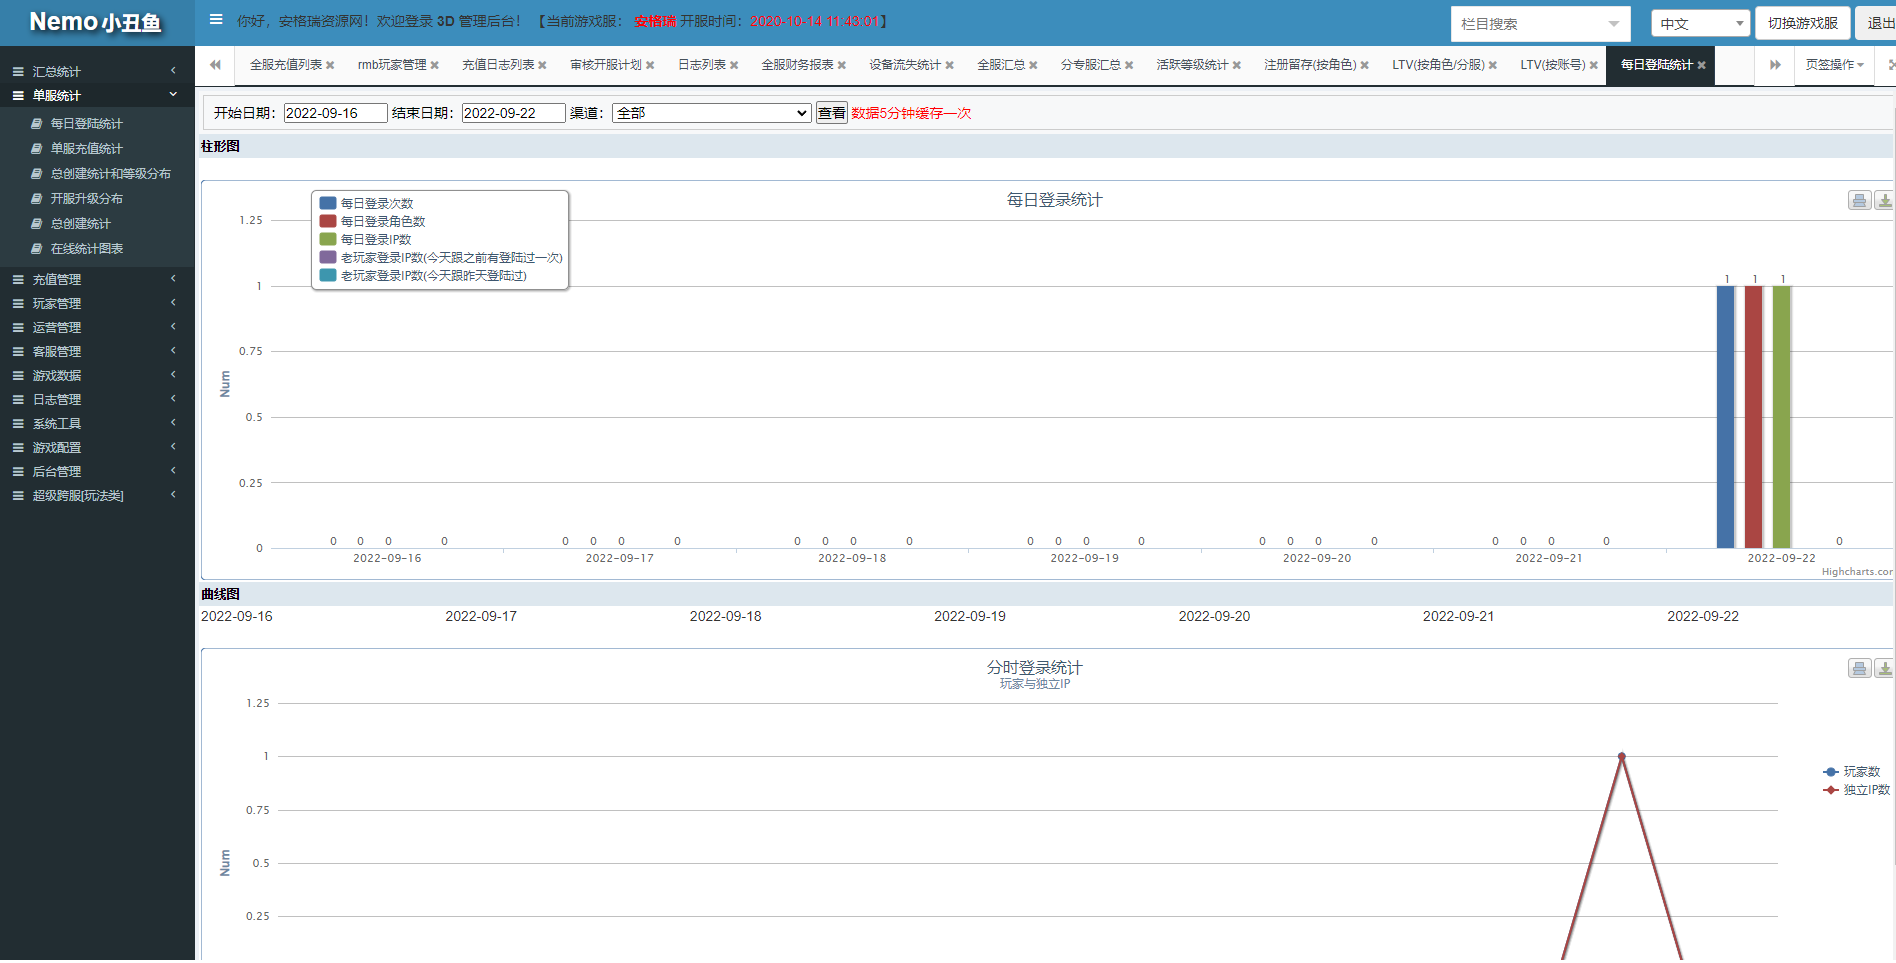Open 单服充值统计 in sidebar
The image size is (1896, 963).
pos(87,148)
